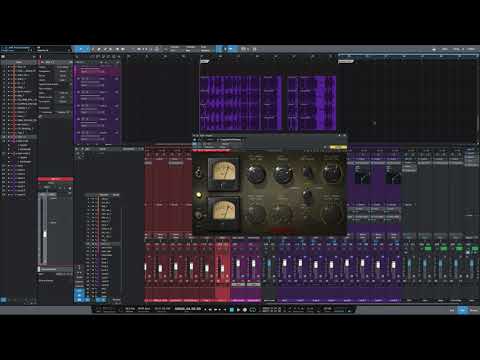Select the highlighted track row in the track list
Screen dimensions: 480x360
(18, 137)
